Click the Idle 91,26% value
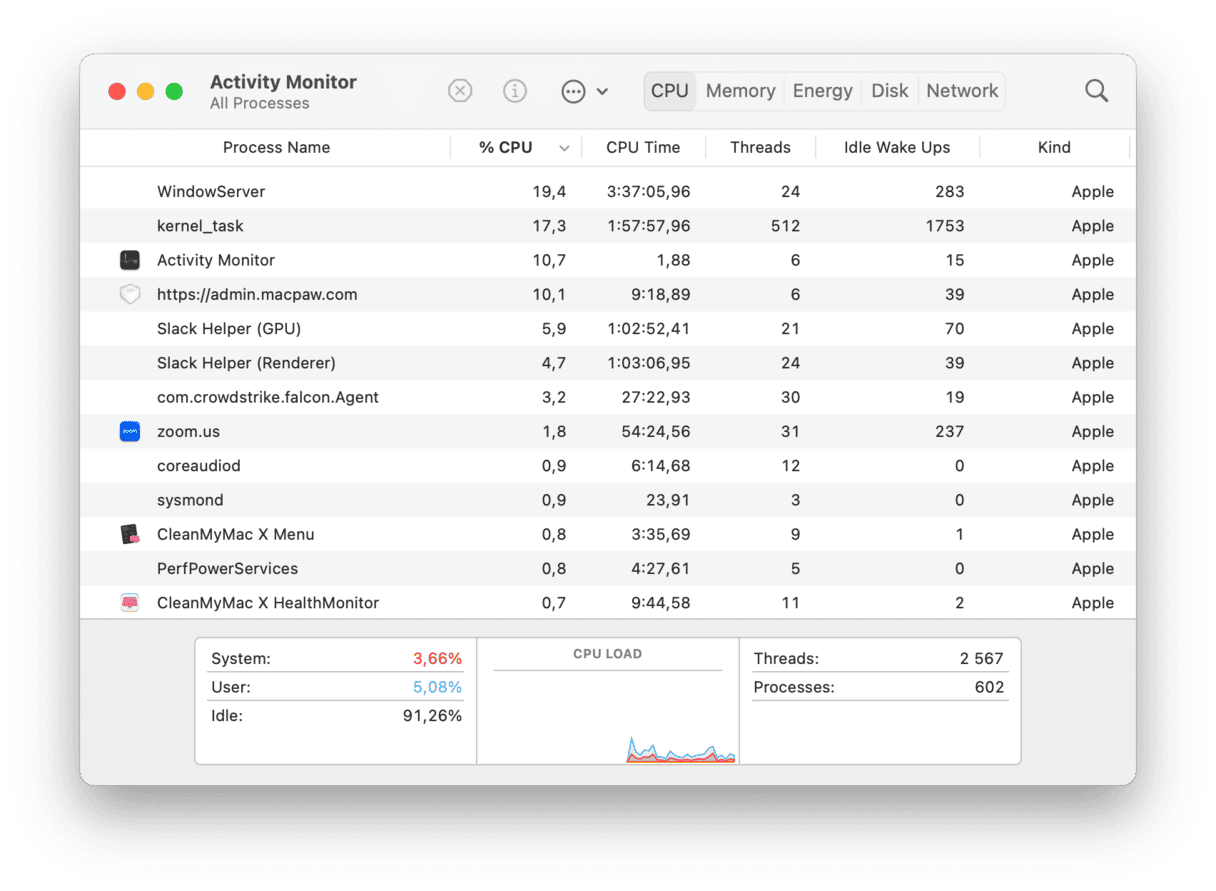 click(x=432, y=716)
